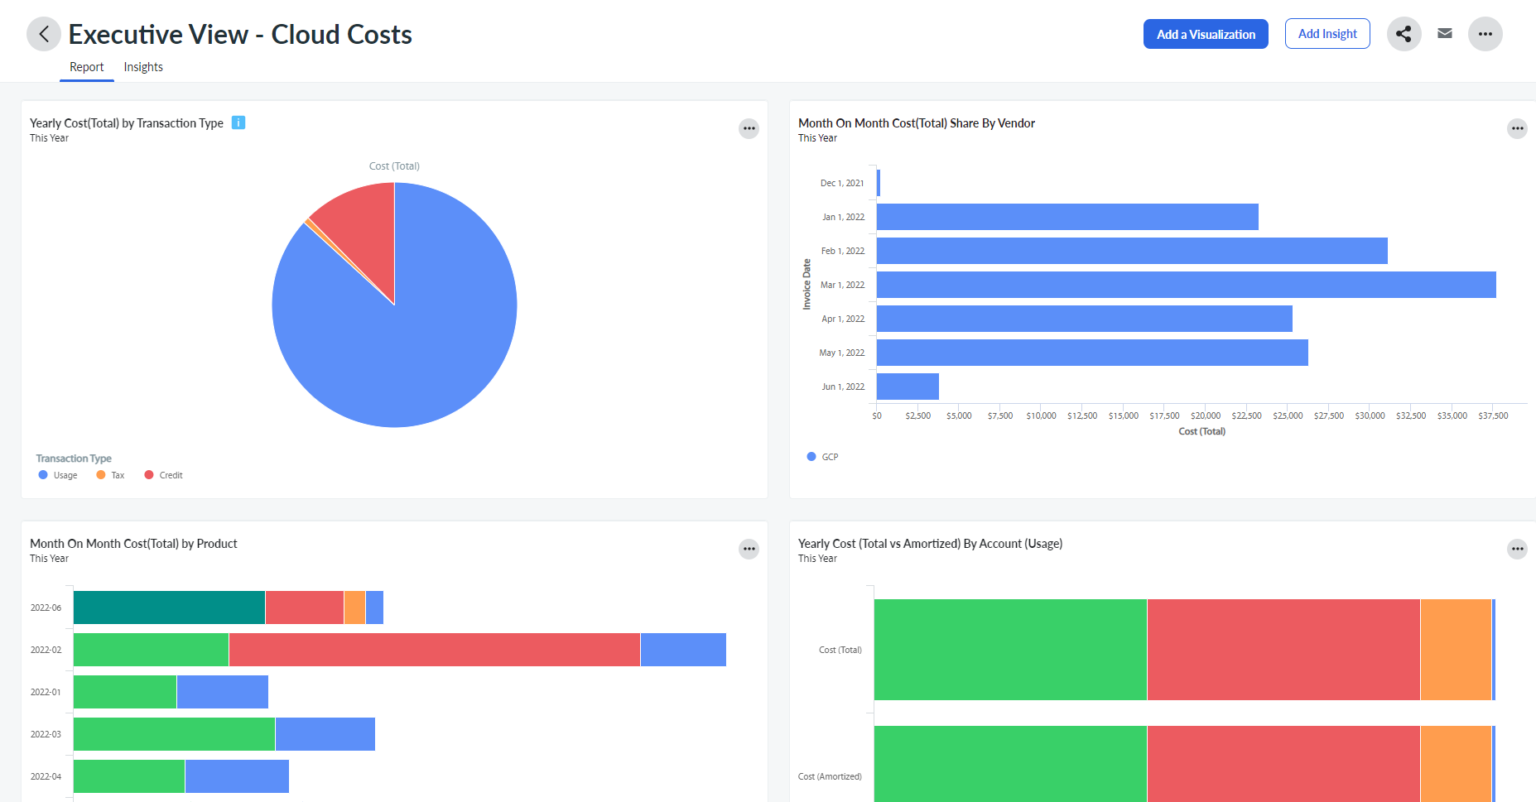Screen dimensions: 1536x802
Task: Toggle the Credit legend item
Action: tap(163, 475)
